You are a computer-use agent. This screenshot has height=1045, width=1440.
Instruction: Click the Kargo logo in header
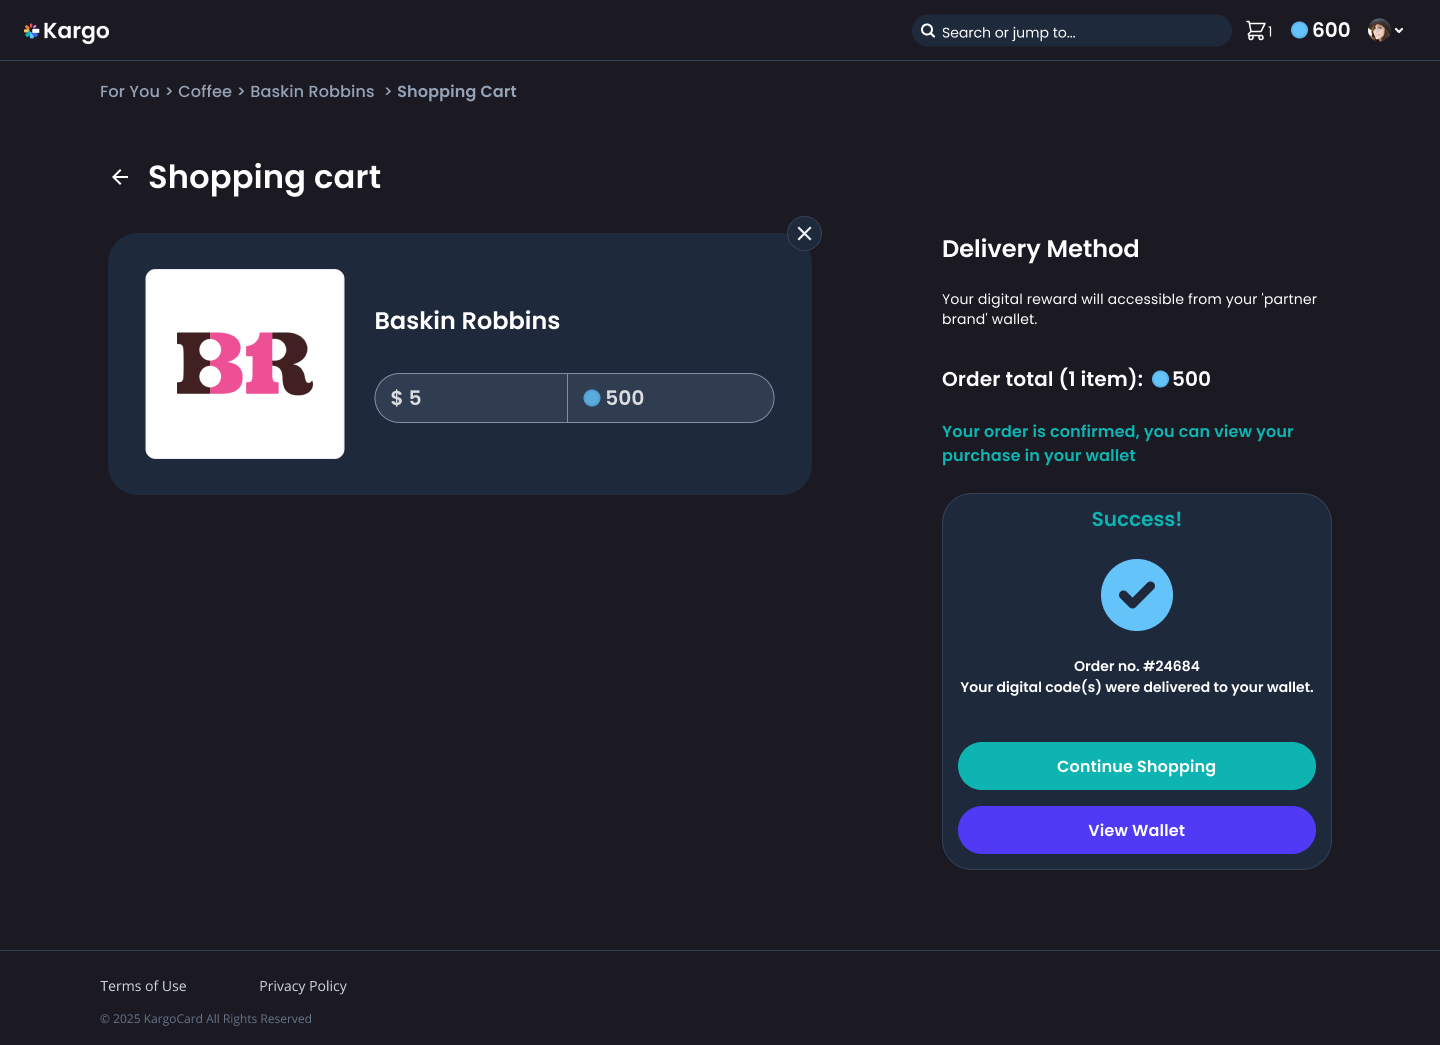coord(67,31)
